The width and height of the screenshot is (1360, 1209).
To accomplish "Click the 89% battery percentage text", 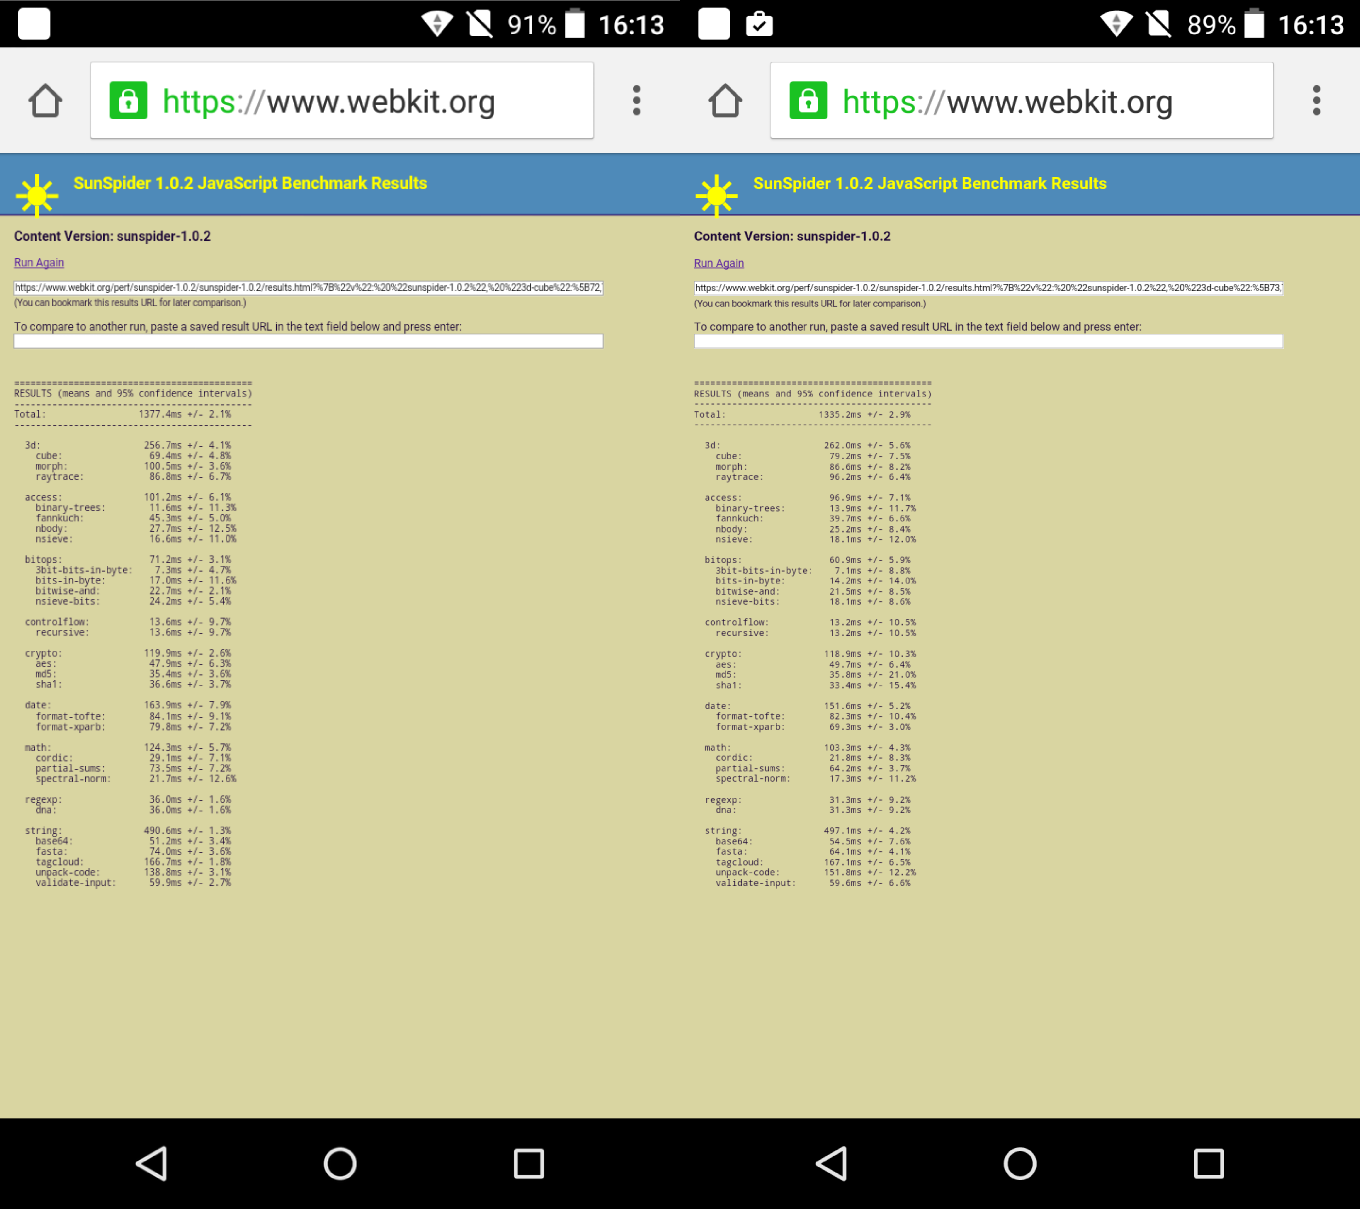I will [1212, 25].
